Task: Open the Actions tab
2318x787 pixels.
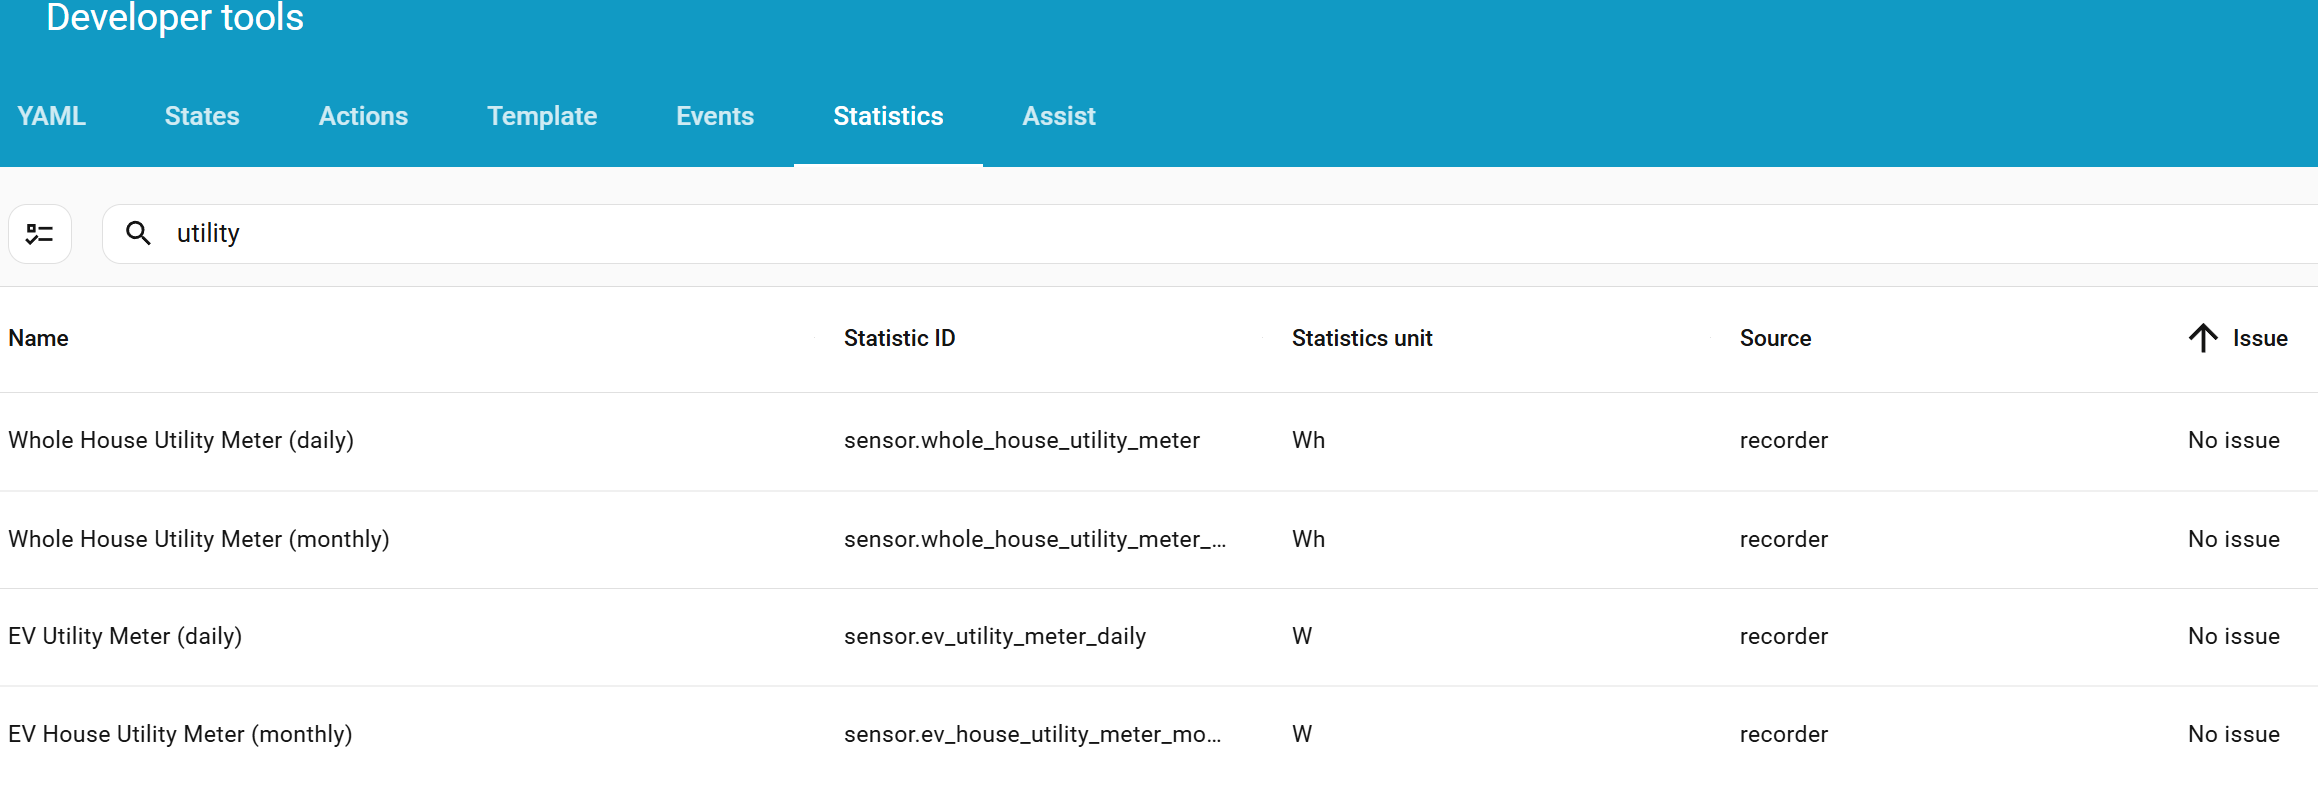Action: tap(363, 116)
